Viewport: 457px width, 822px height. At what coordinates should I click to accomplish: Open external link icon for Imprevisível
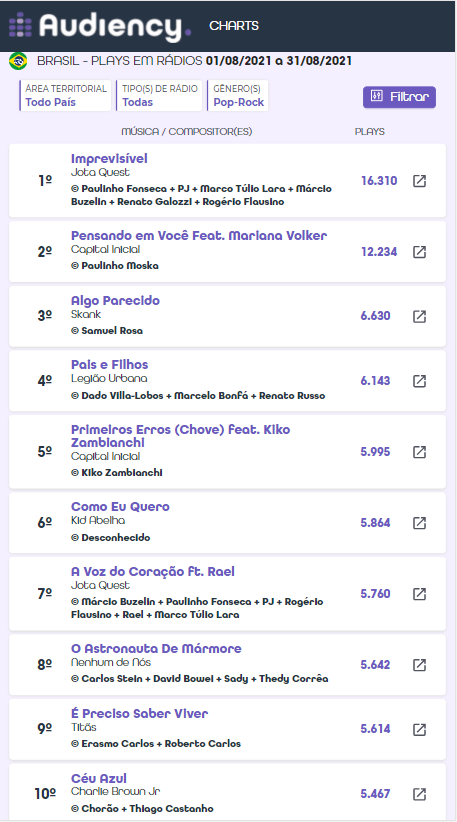pyautogui.click(x=419, y=181)
